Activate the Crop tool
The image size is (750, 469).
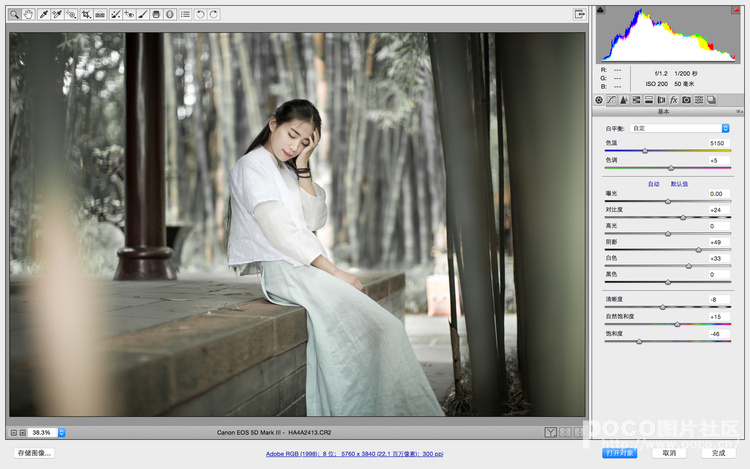(x=86, y=14)
